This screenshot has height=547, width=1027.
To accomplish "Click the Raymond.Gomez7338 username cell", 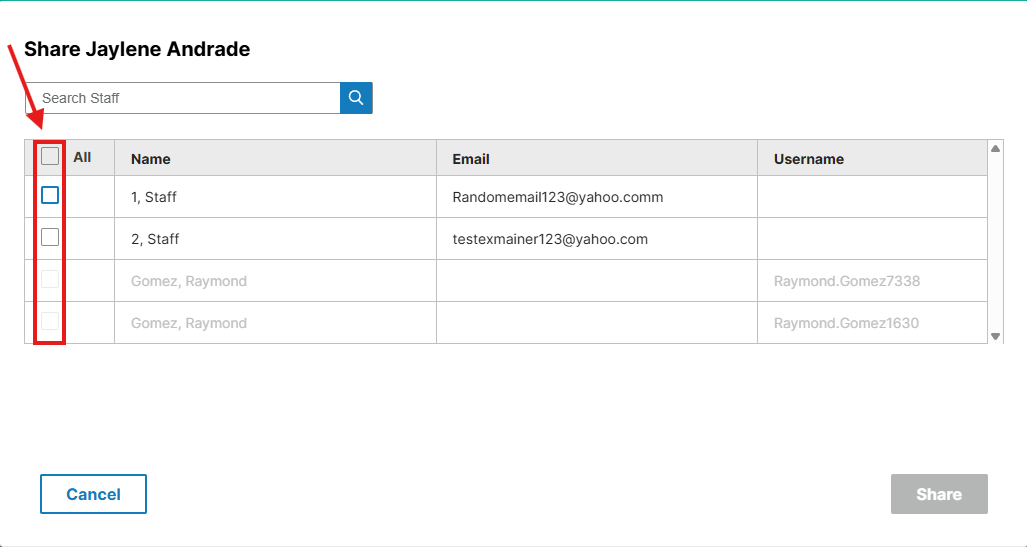I will click(x=846, y=281).
